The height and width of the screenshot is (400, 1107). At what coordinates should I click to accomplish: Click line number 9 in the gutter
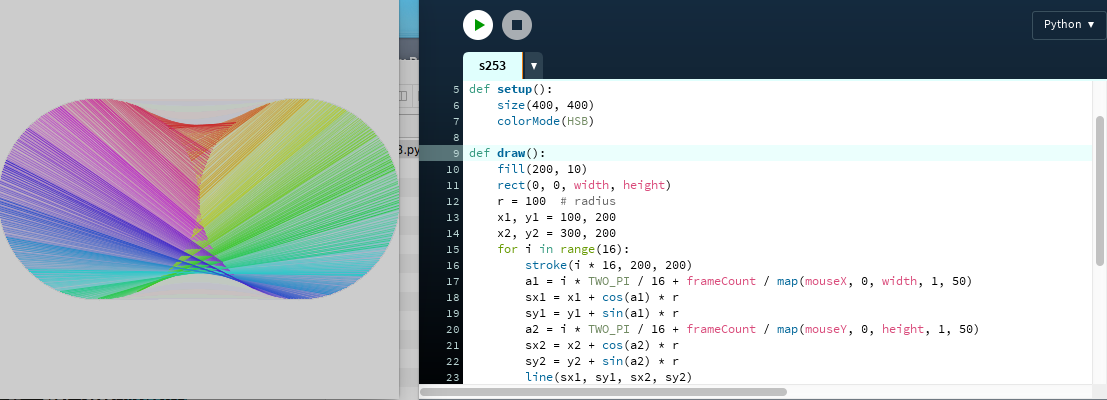point(454,153)
